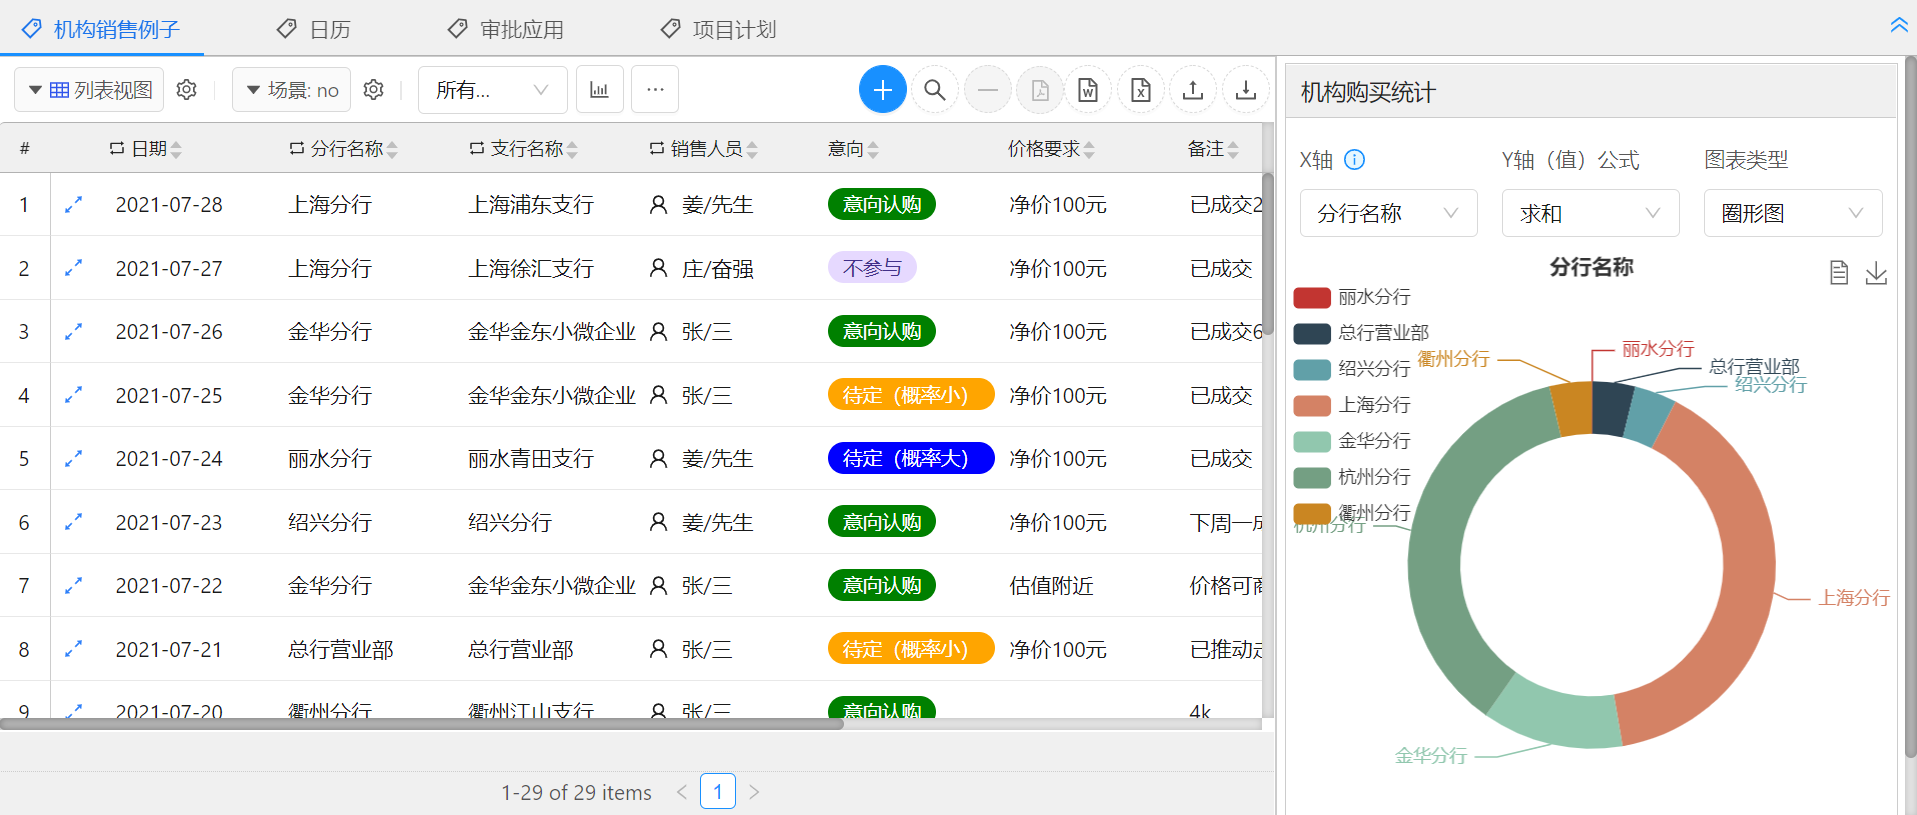Screen dimensions: 1917x815
Task: Click the upload import icon
Action: (1193, 90)
